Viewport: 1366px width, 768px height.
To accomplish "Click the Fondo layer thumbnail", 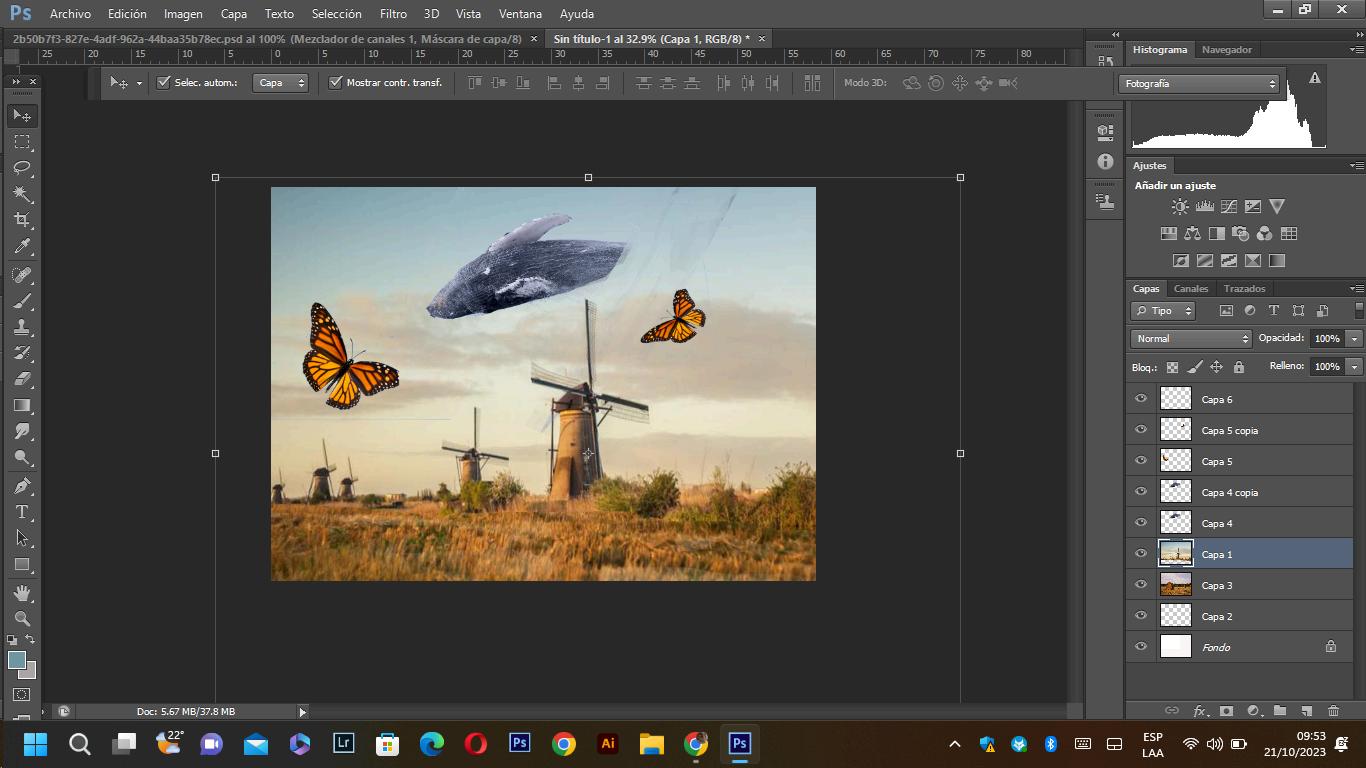I will click(1176, 647).
